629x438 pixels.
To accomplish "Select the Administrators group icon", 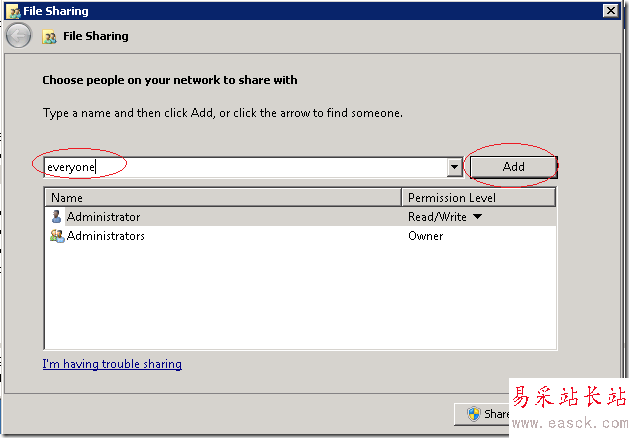I will click(x=57, y=236).
